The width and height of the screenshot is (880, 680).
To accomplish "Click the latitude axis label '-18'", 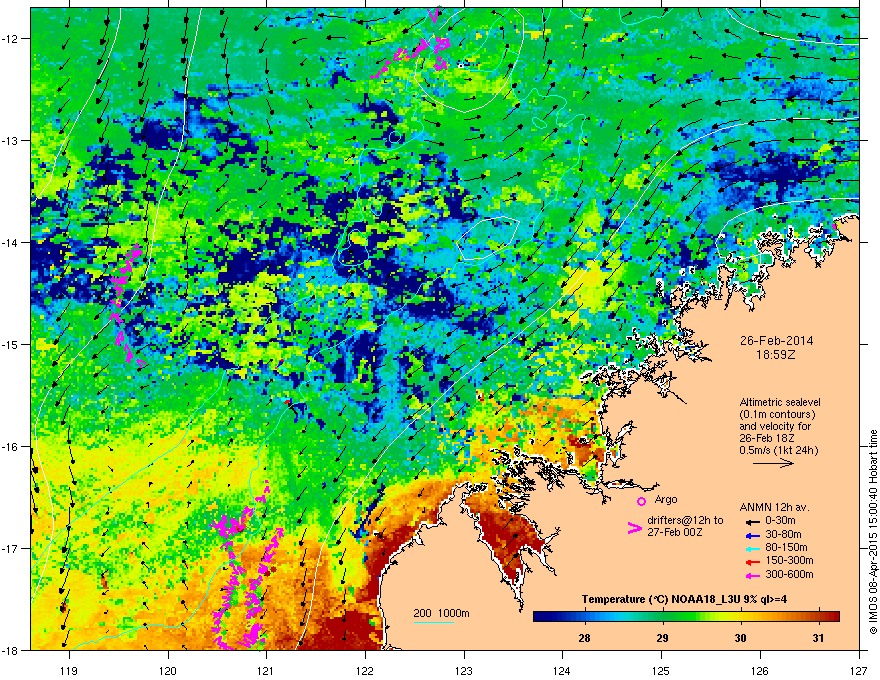I will coord(11,650).
